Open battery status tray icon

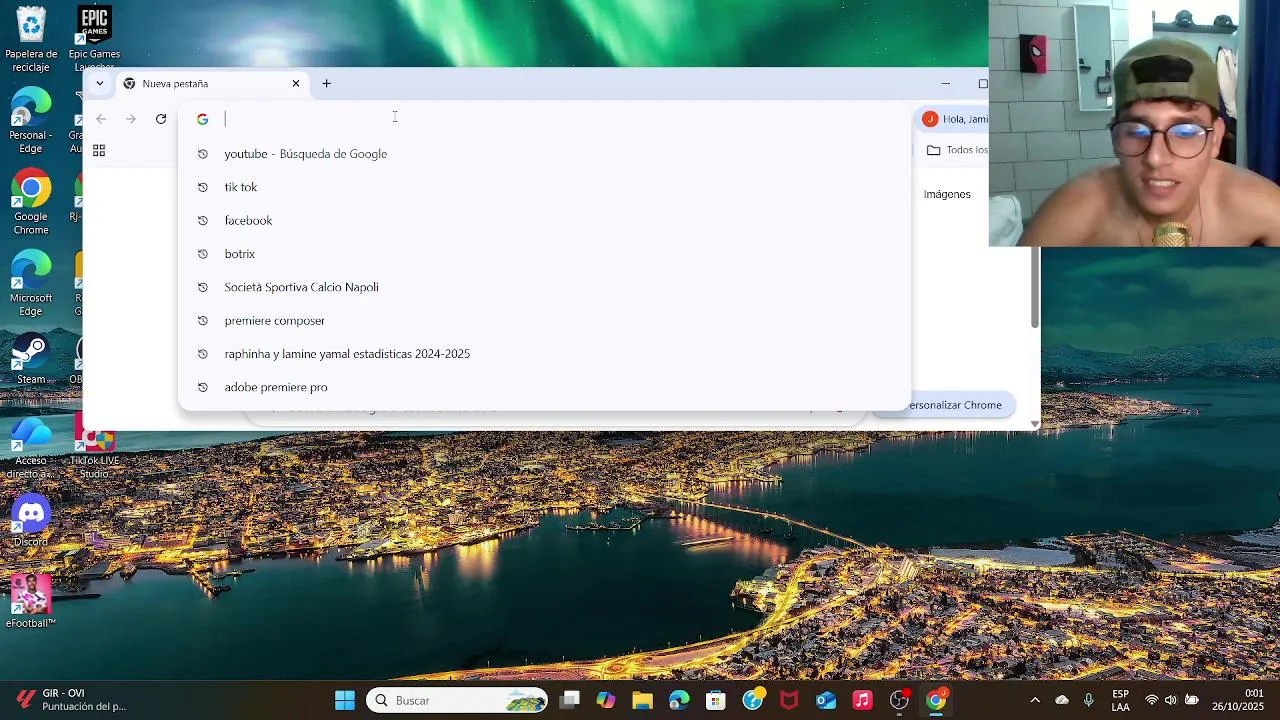[1190, 700]
